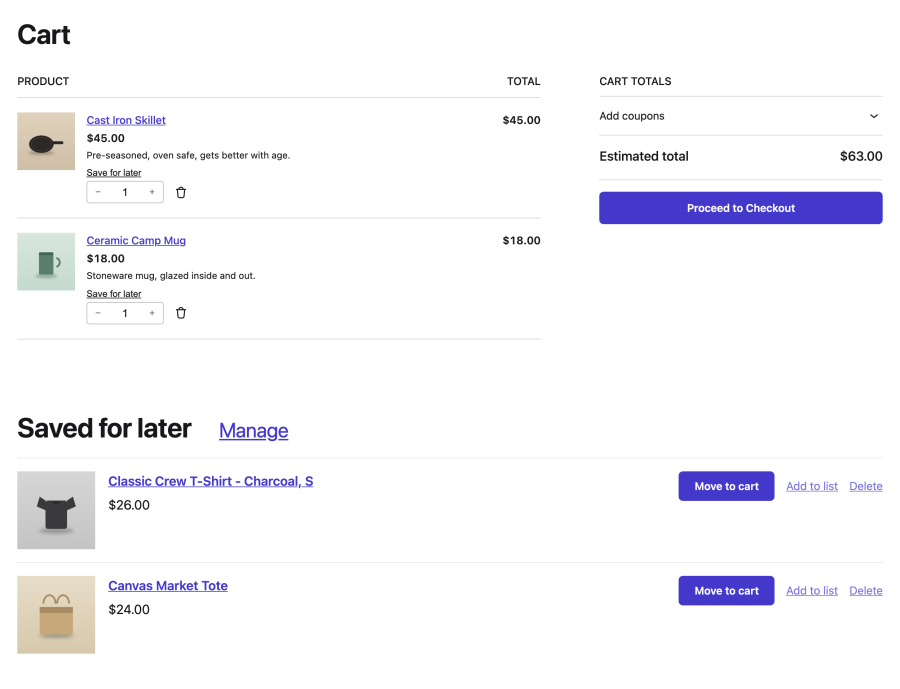
Task: Save Ceramic Camp Mug for later
Action: point(114,294)
